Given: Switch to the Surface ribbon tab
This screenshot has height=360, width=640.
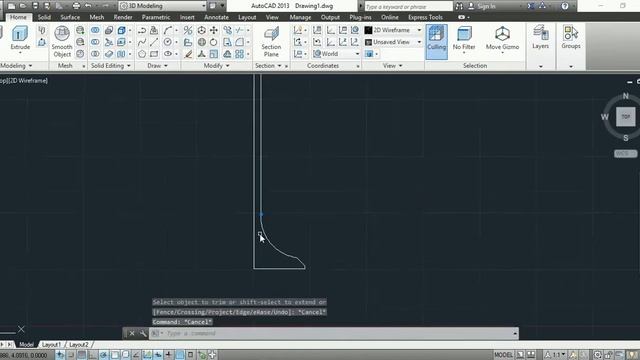Looking at the screenshot, I should coord(70,17).
